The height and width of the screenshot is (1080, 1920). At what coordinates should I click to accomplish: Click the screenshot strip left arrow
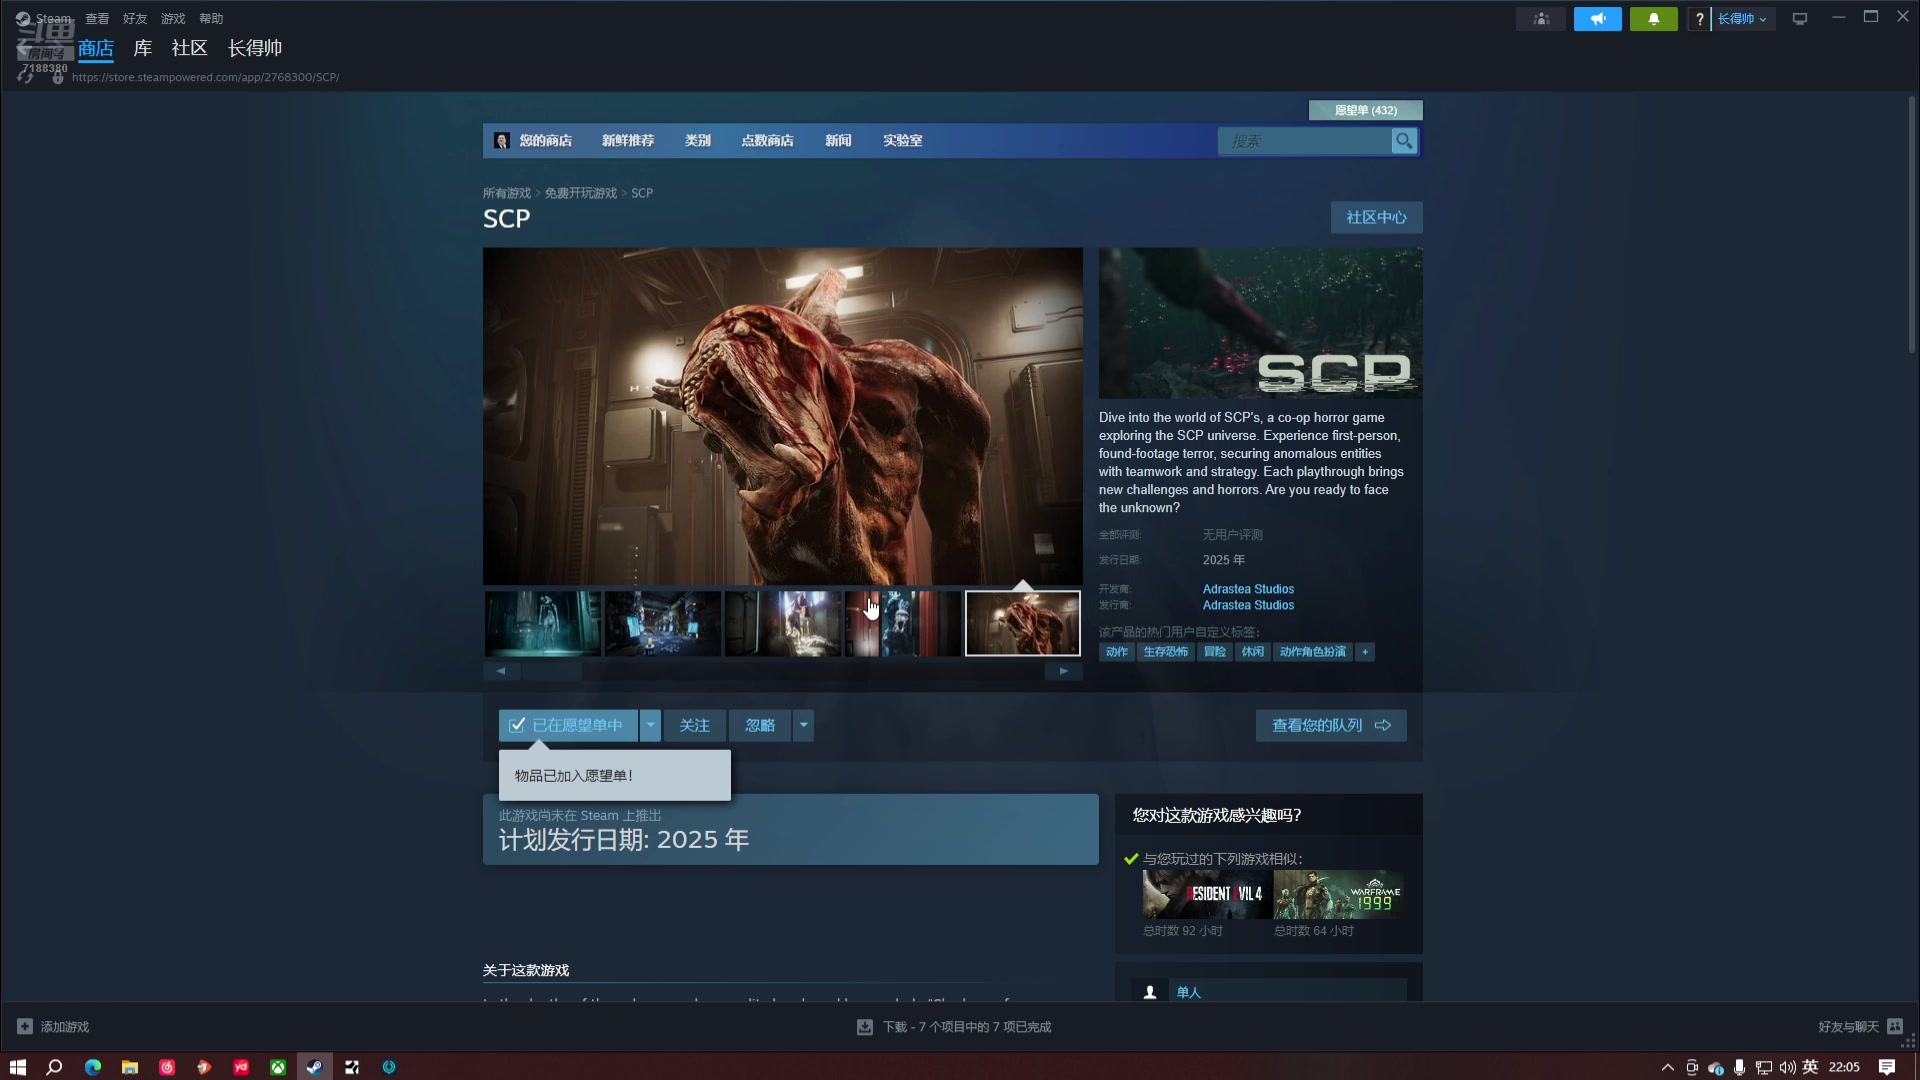point(501,671)
